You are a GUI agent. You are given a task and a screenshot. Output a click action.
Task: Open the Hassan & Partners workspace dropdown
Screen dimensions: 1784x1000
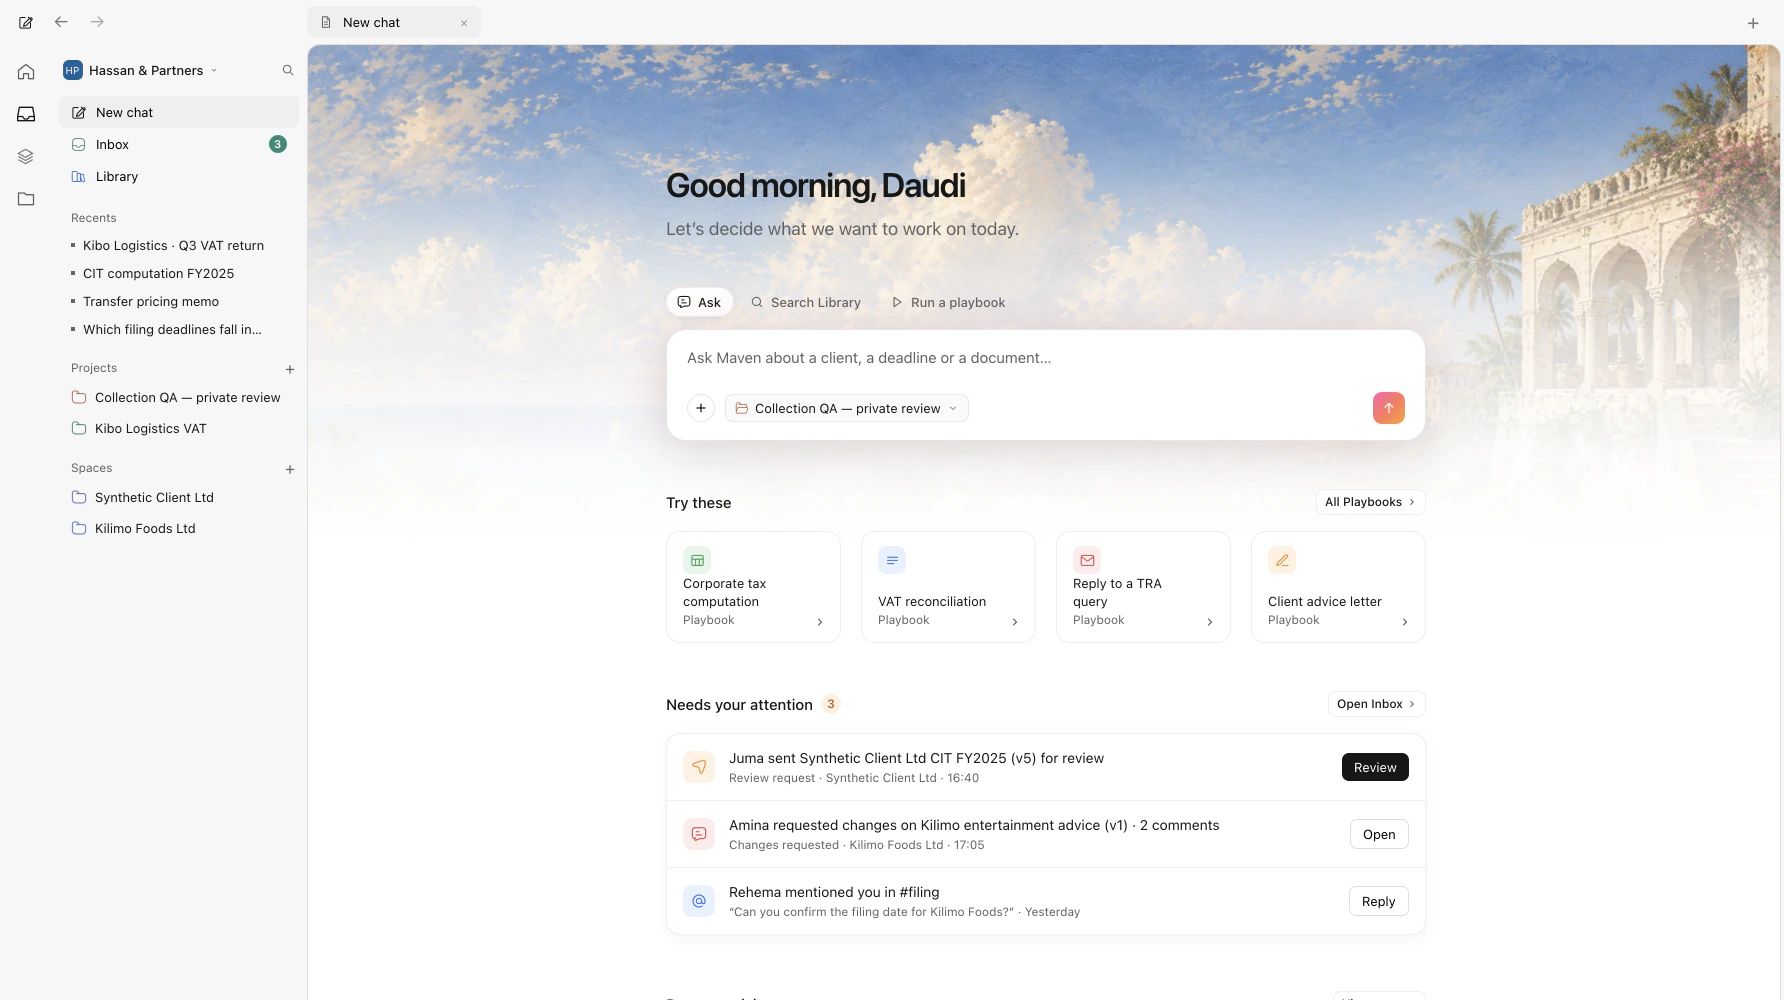(140, 70)
